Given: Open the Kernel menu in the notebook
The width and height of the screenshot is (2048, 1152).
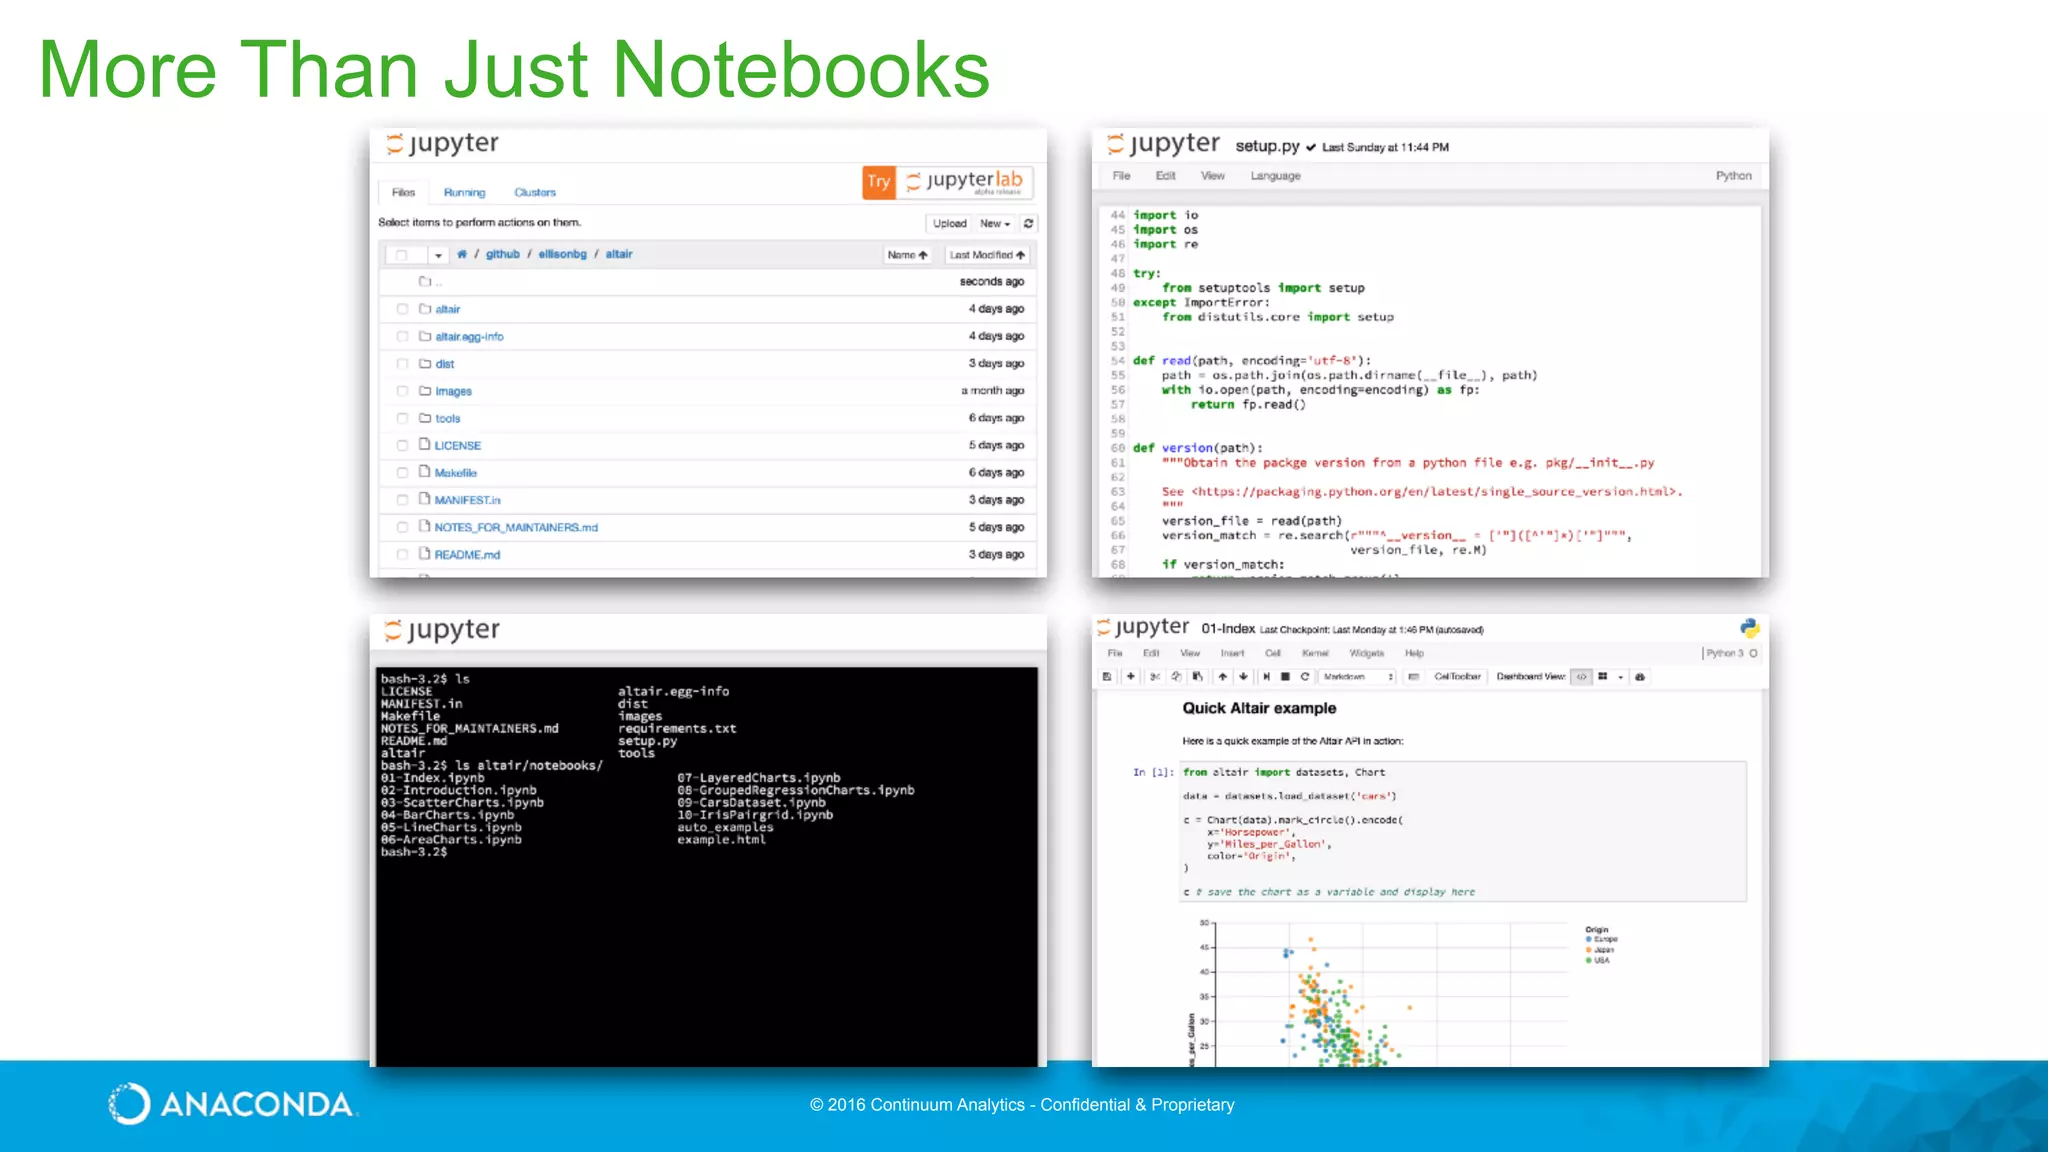Looking at the screenshot, I should [x=1315, y=653].
